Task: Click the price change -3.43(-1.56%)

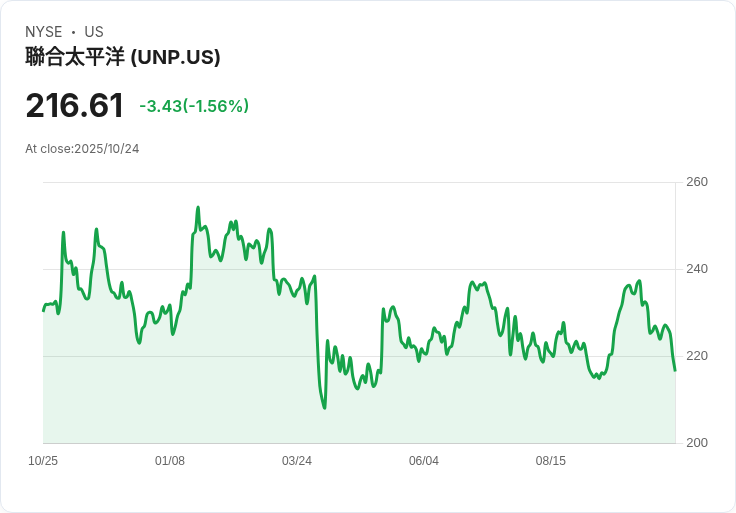Action: [194, 106]
